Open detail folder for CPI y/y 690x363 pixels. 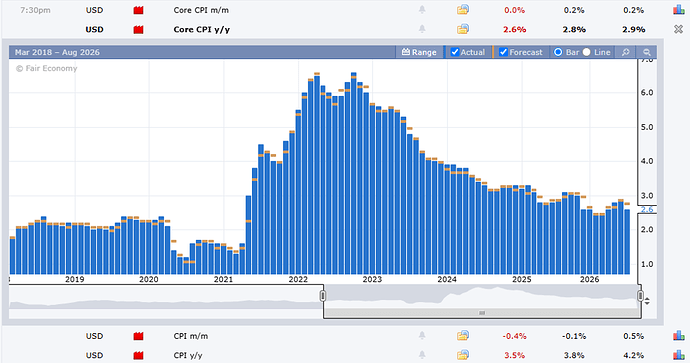(463, 355)
